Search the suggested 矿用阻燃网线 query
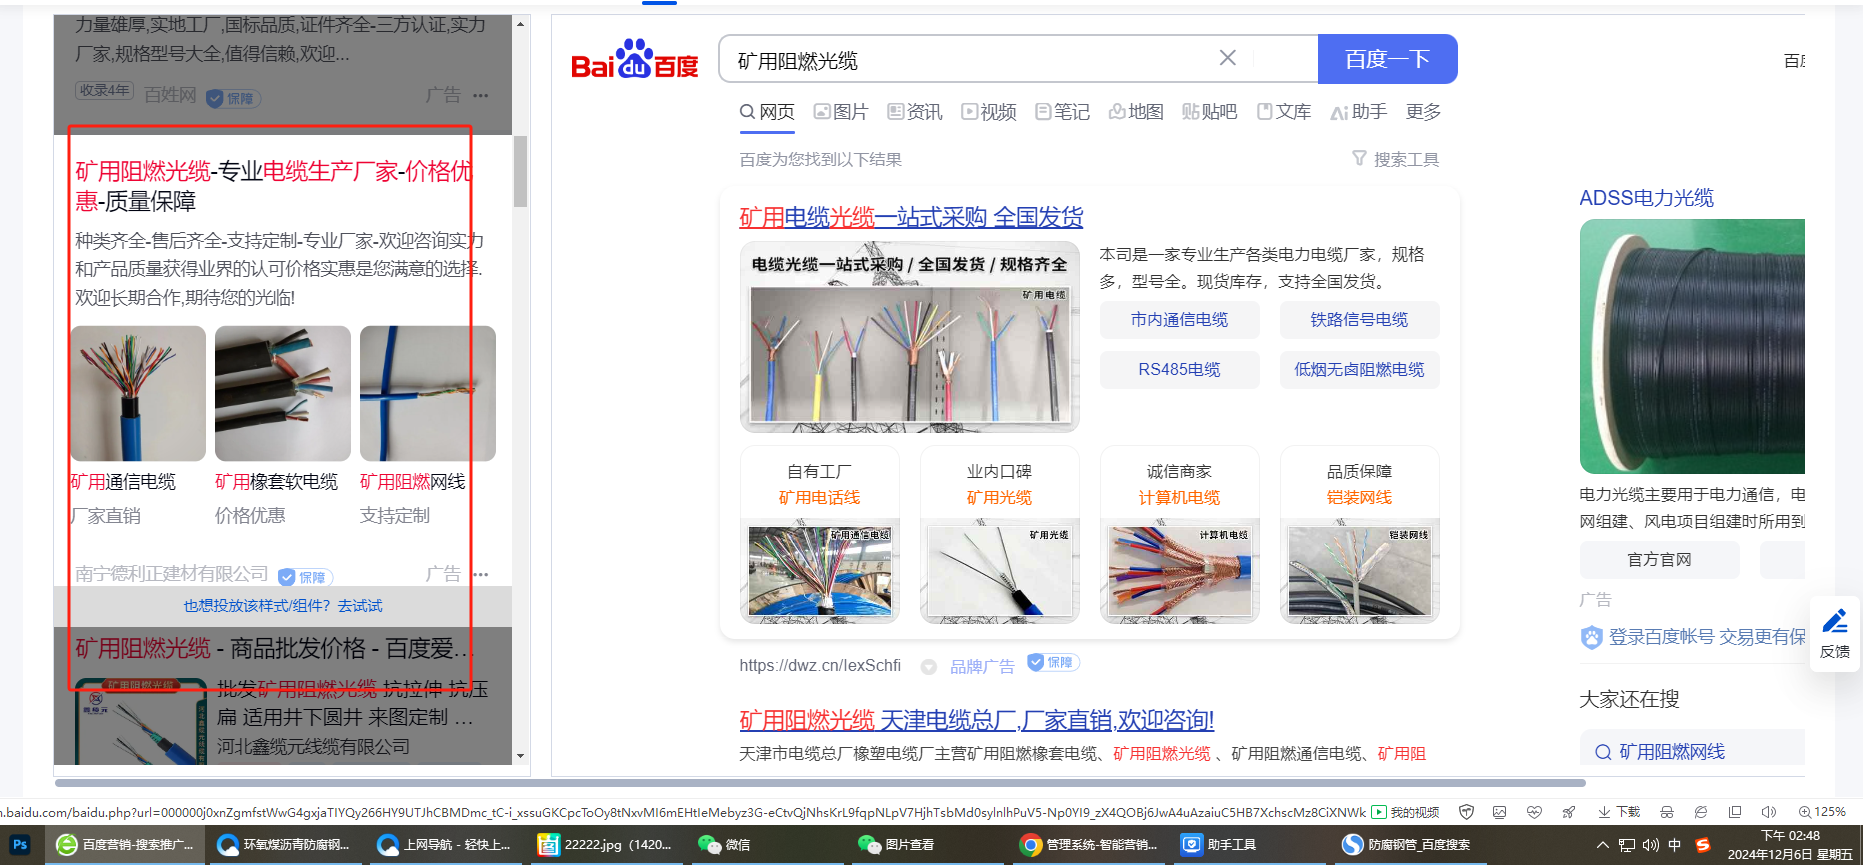This screenshot has width=1863, height=865. click(1672, 752)
